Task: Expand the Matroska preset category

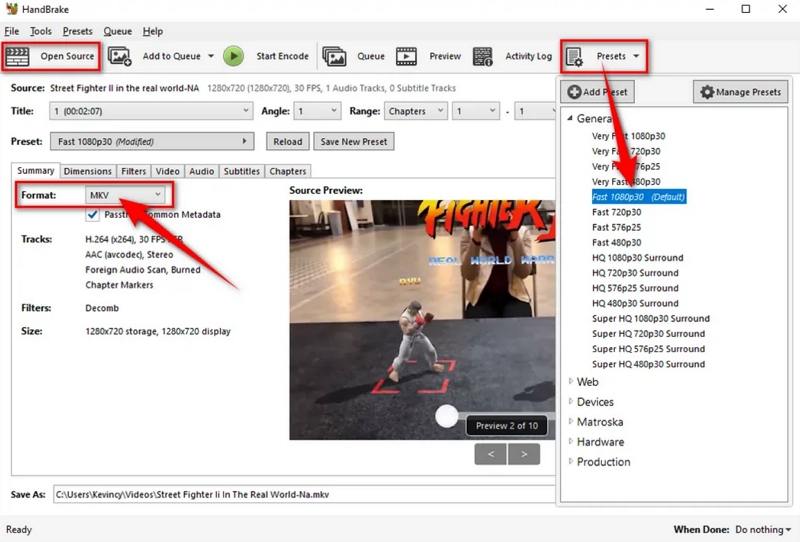Action: click(x=571, y=422)
